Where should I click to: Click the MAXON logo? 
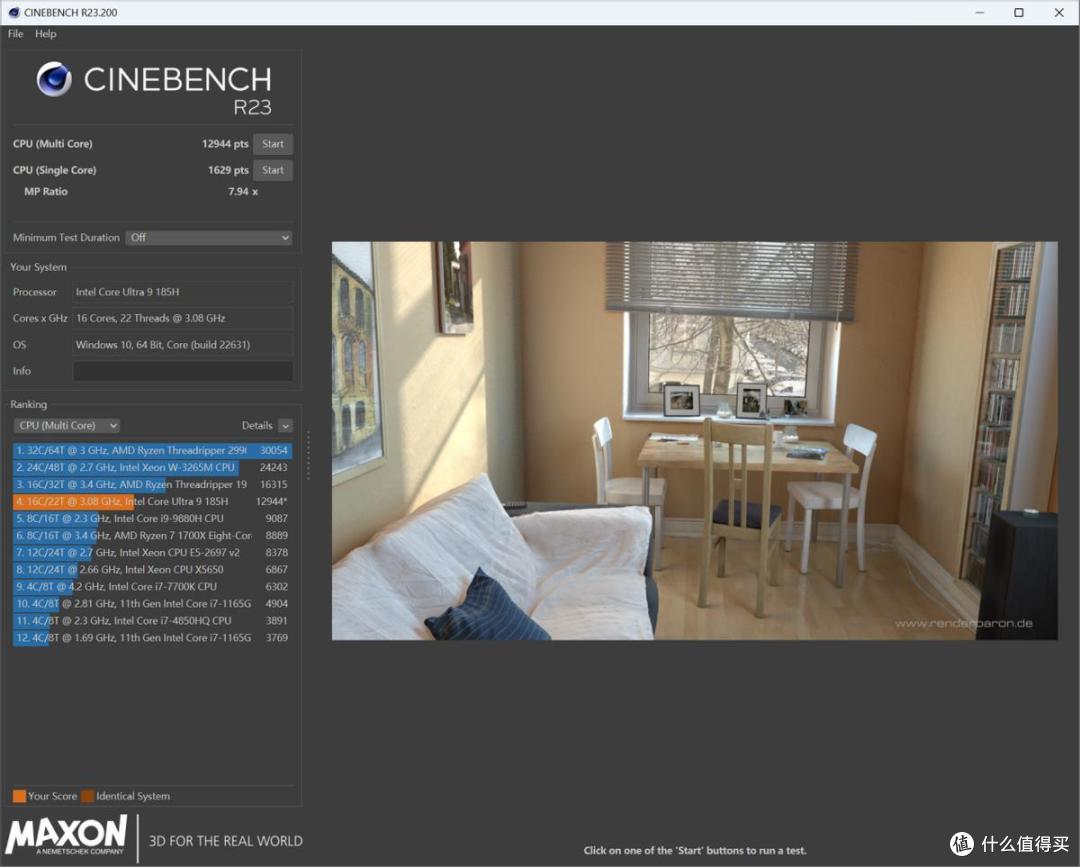[67, 835]
